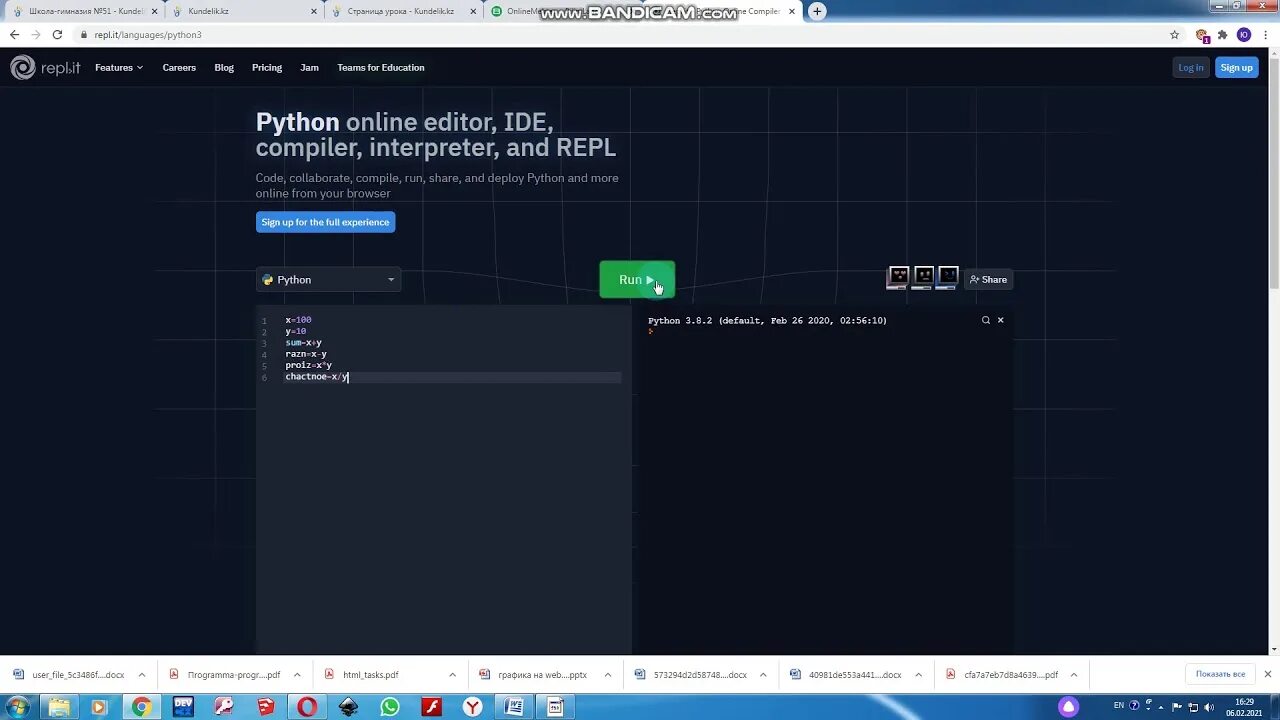The width and height of the screenshot is (1280, 720).
Task: Reload the current page
Action: pos(57,34)
